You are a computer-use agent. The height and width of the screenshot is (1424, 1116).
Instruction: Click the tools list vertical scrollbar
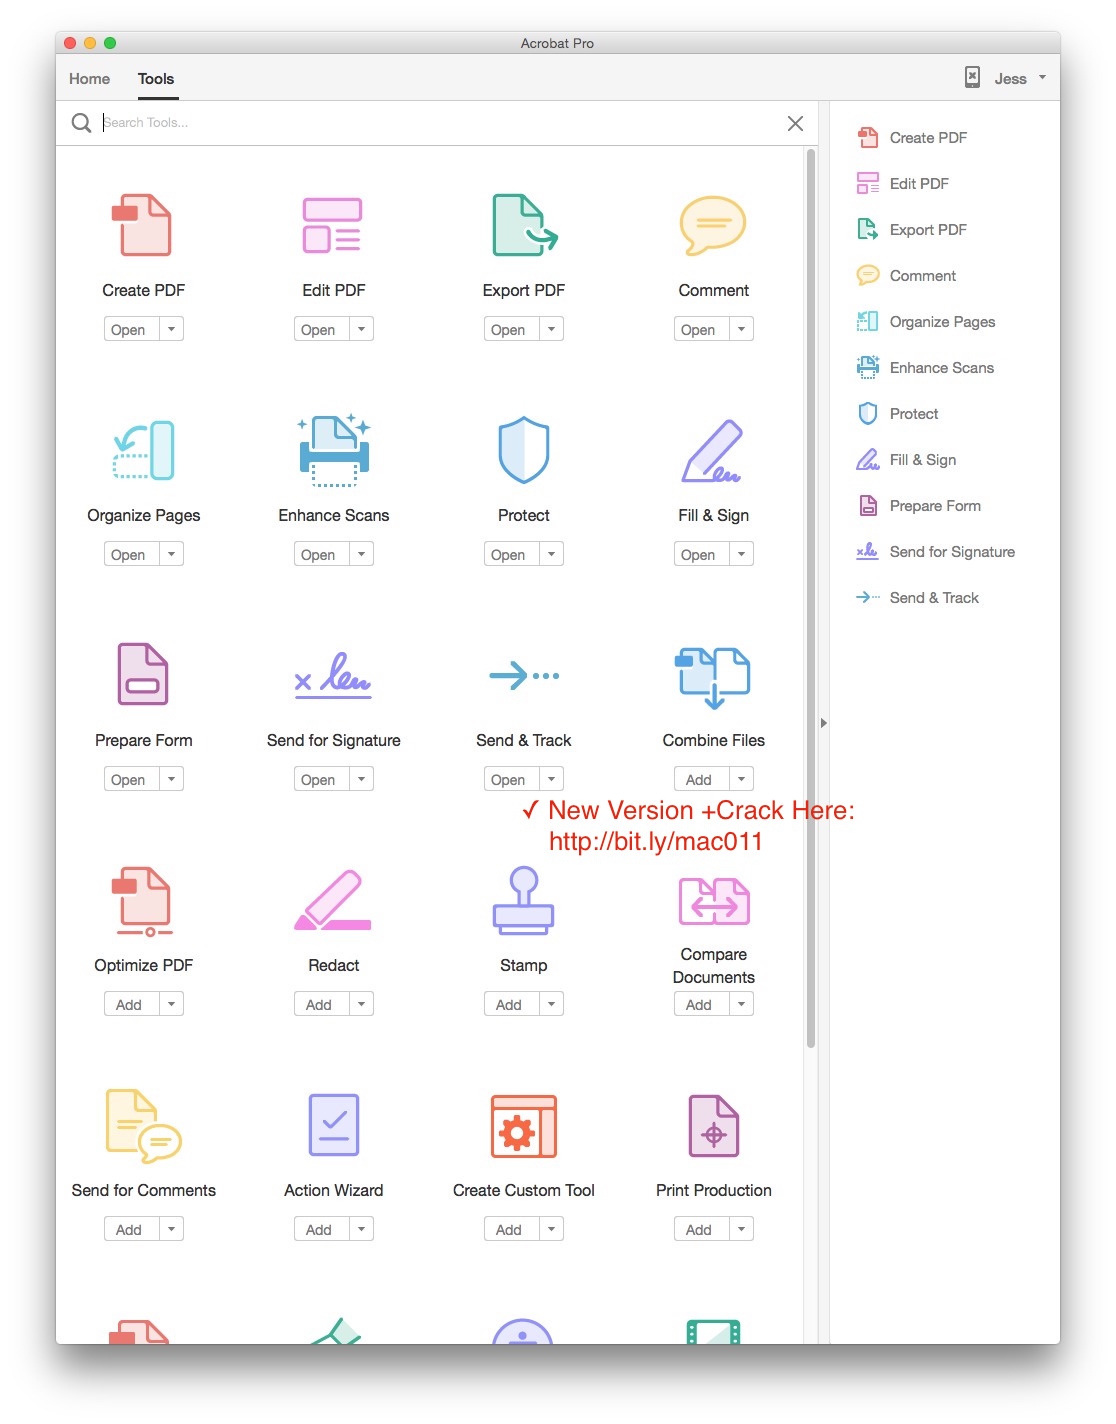click(811, 598)
